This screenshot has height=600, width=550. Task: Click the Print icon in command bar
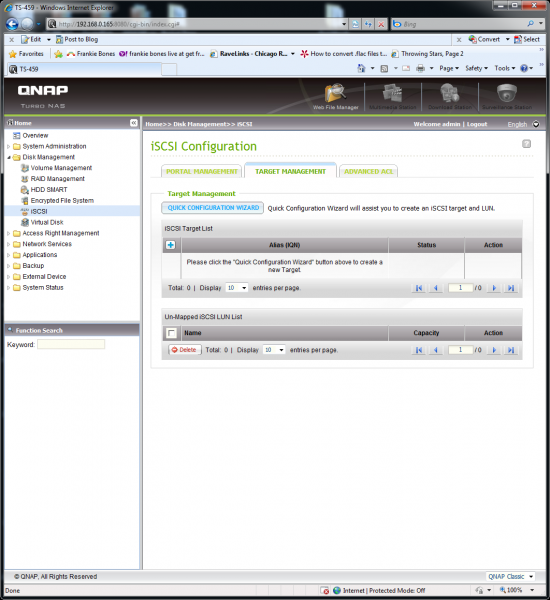[x=421, y=68]
